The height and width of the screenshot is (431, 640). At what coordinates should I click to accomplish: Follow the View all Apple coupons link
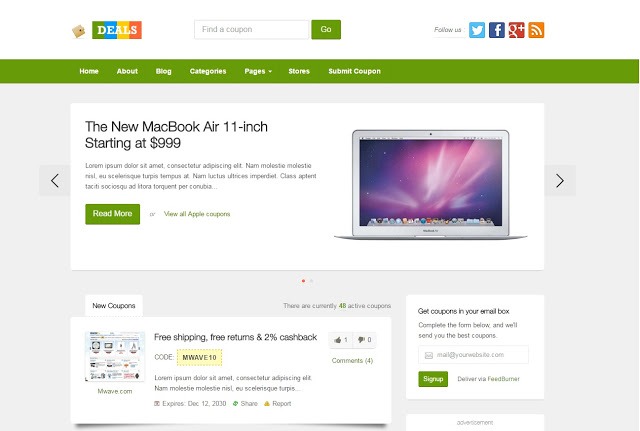pos(197,214)
